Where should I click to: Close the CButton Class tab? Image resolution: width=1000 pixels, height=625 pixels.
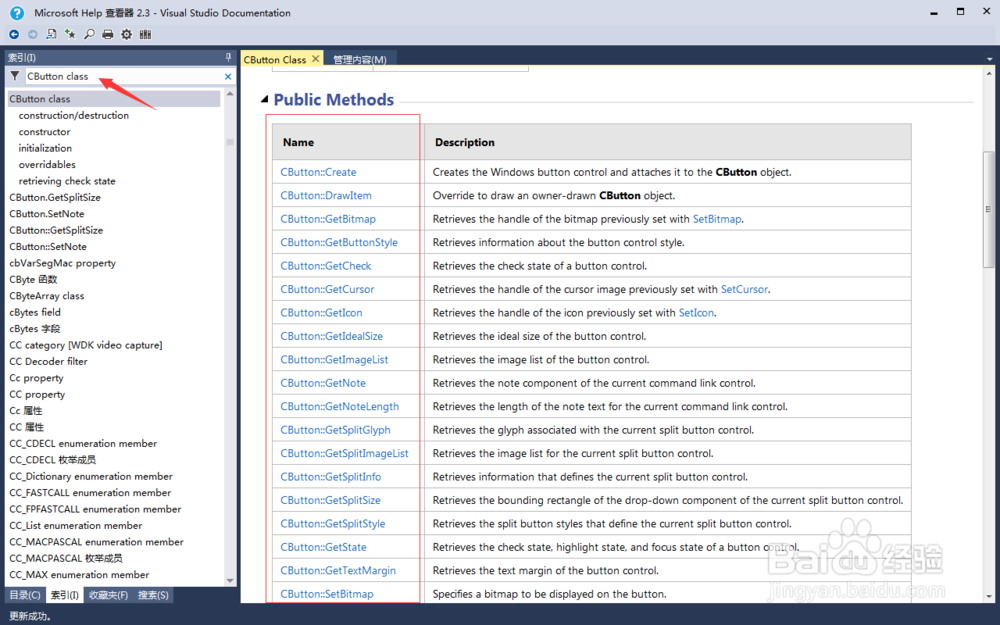pyautogui.click(x=315, y=59)
